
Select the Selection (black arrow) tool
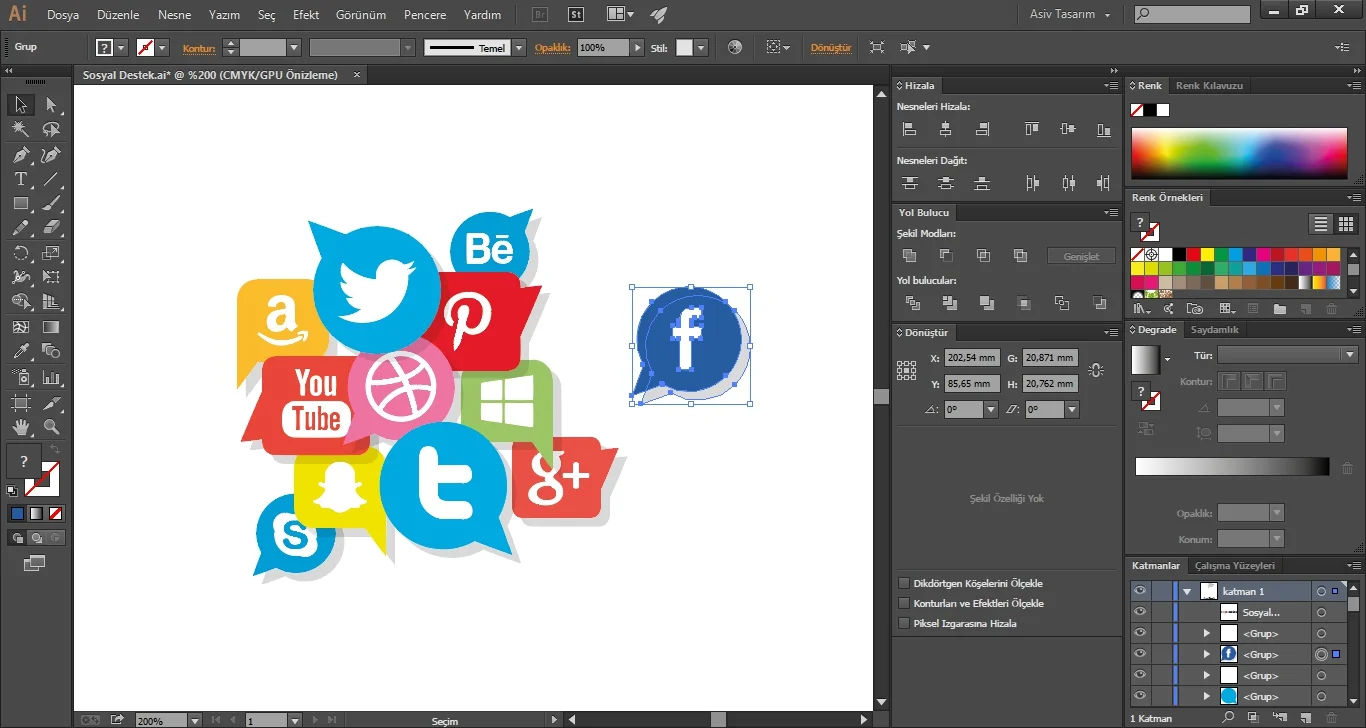pyautogui.click(x=20, y=105)
